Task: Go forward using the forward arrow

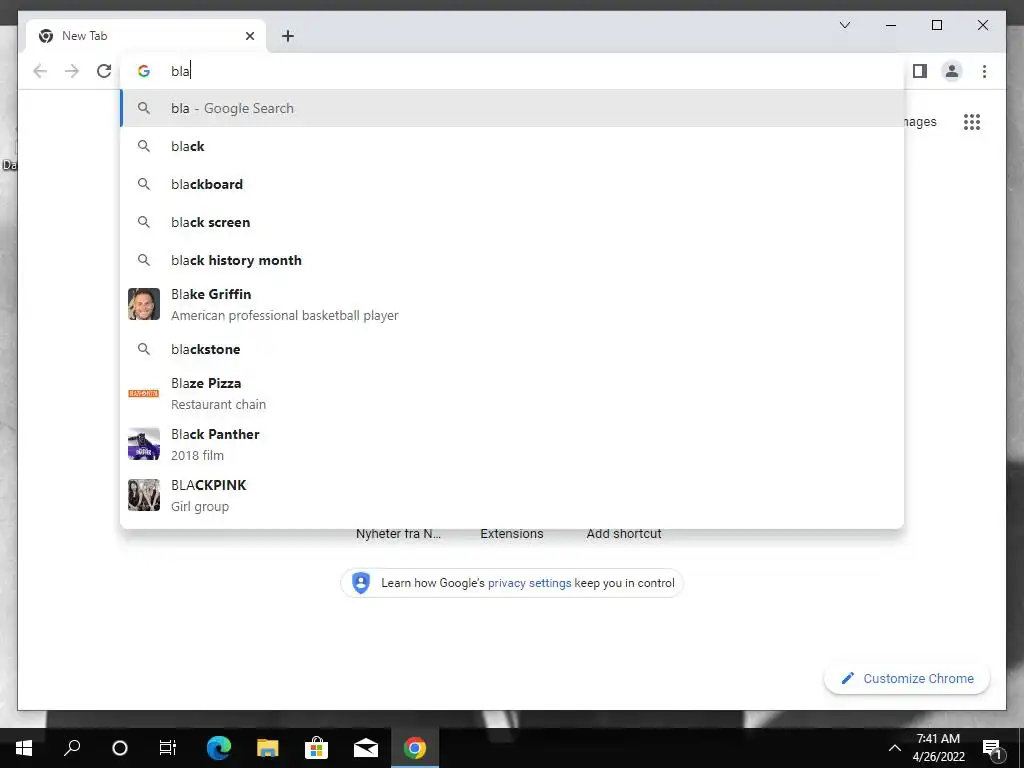Action: (72, 71)
